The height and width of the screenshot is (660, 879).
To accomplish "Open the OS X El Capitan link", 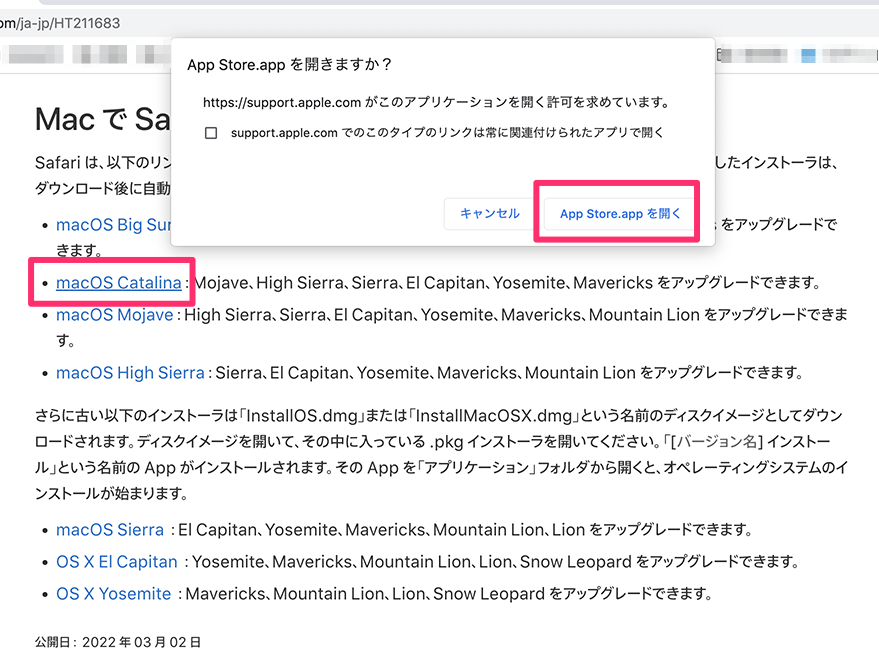I will coord(117,561).
